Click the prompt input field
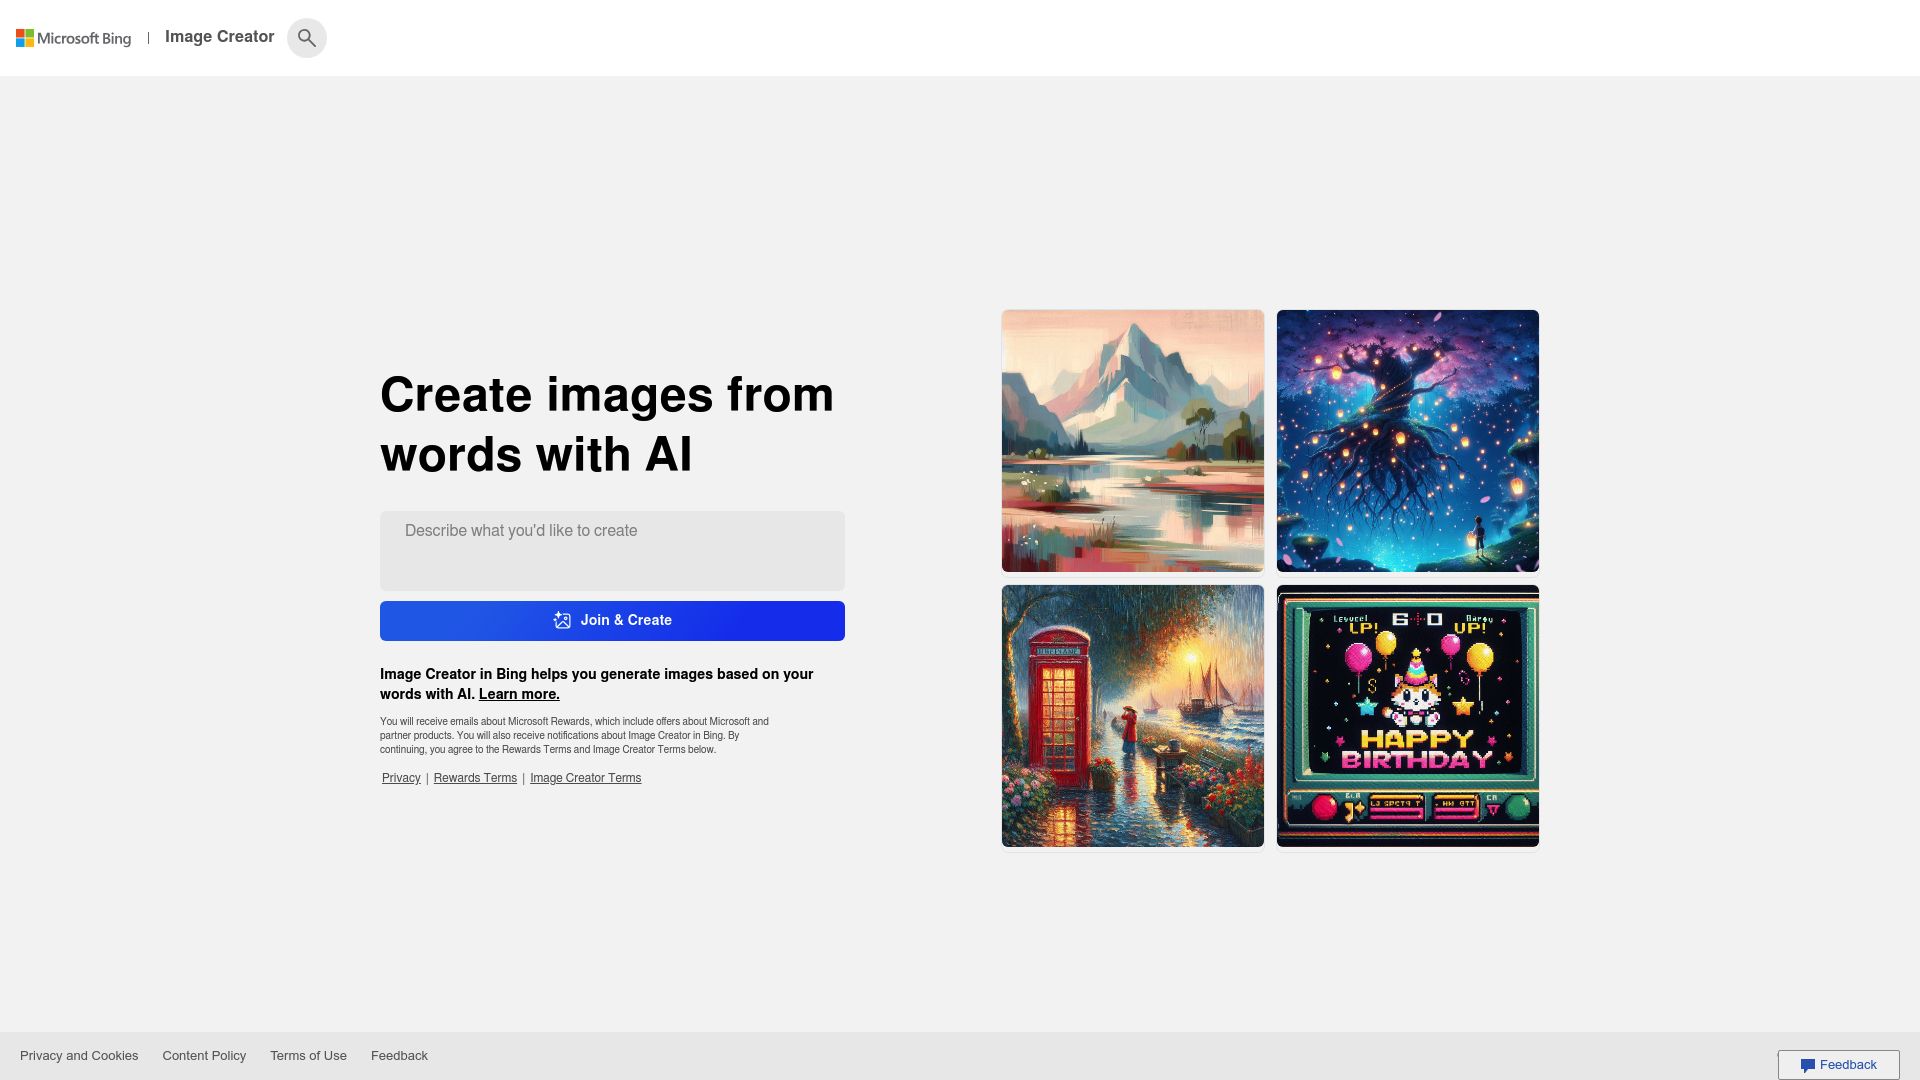This screenshot has width=1920, height=1080. 612,550
